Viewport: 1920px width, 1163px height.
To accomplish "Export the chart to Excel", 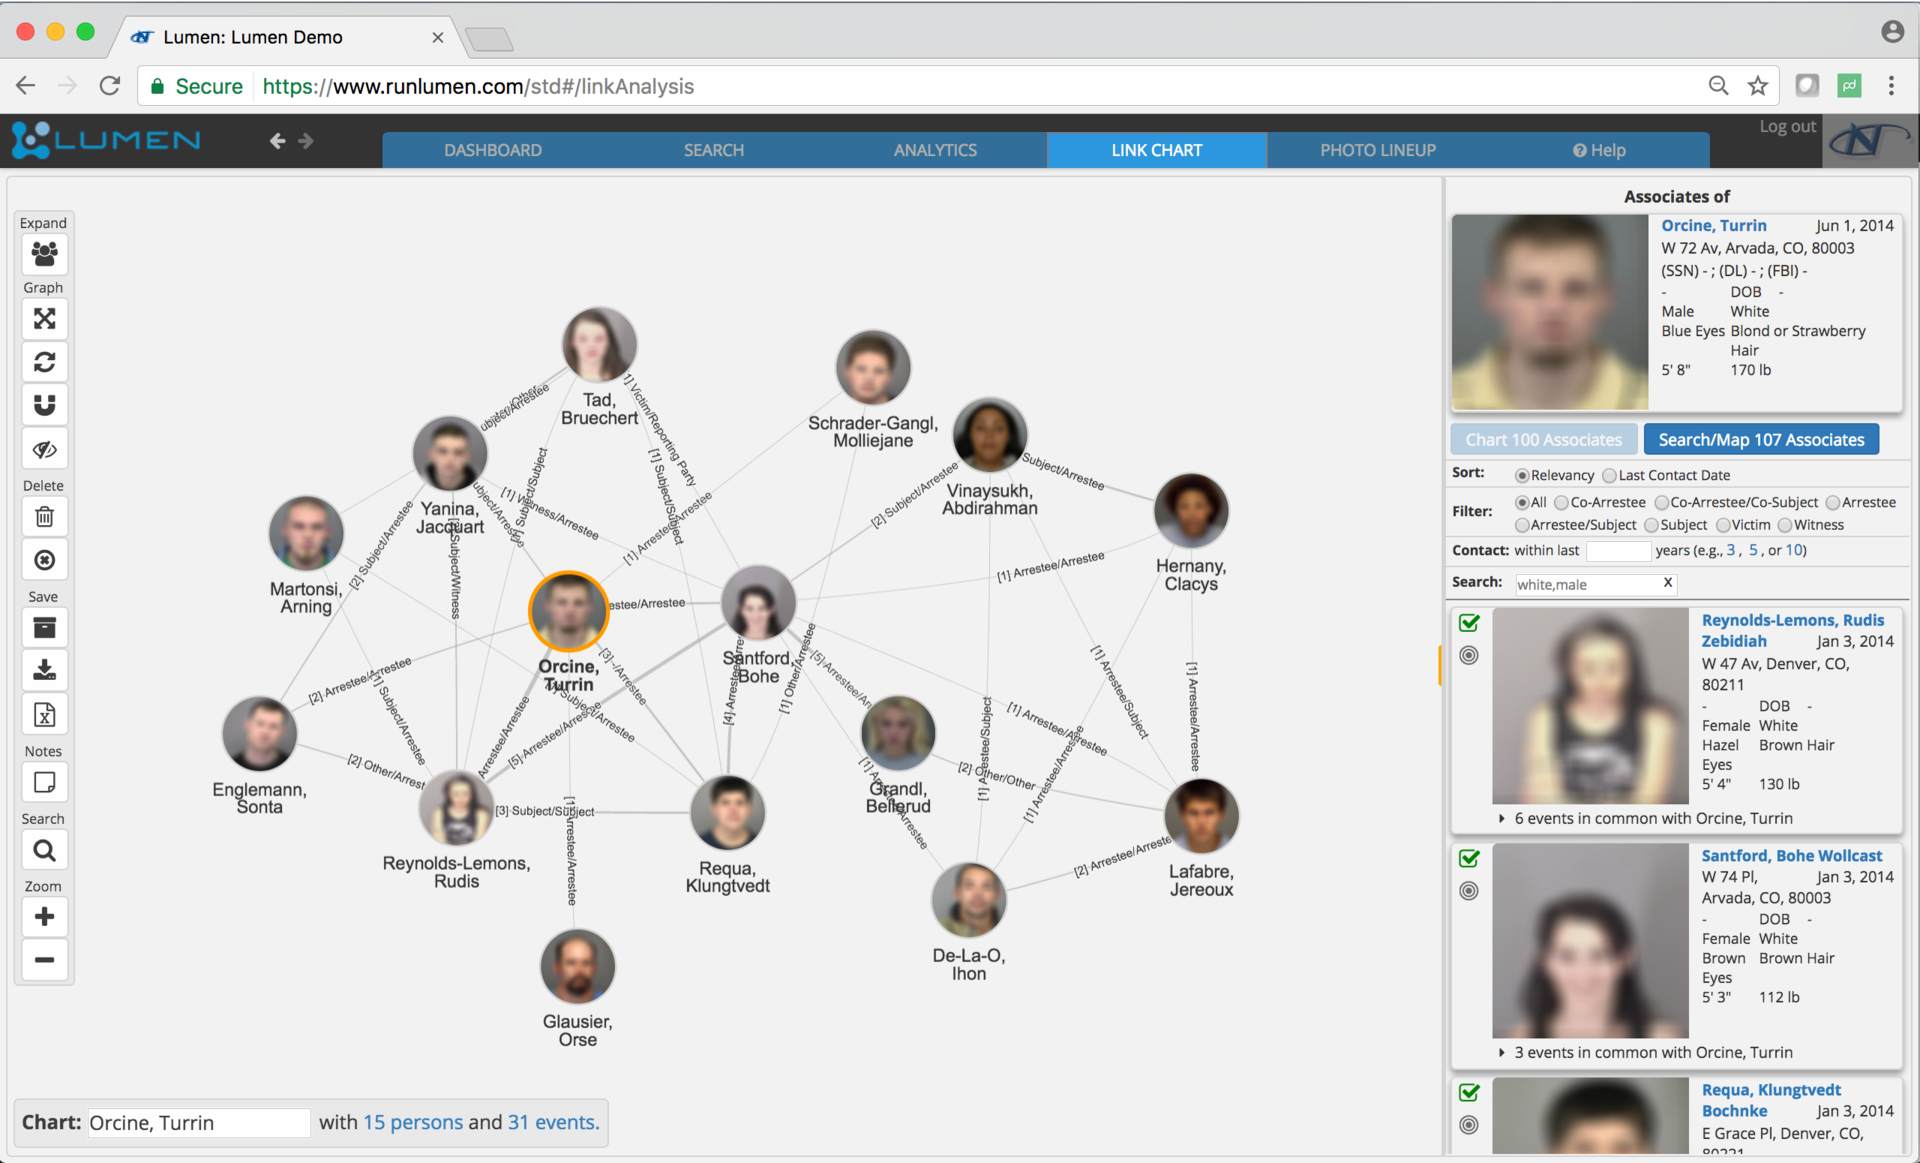I will (44, 714).
